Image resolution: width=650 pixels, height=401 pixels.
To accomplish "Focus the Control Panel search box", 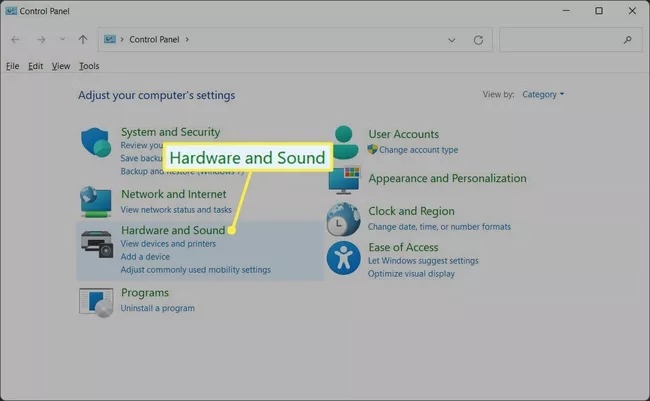I will [x=570, y=40].
